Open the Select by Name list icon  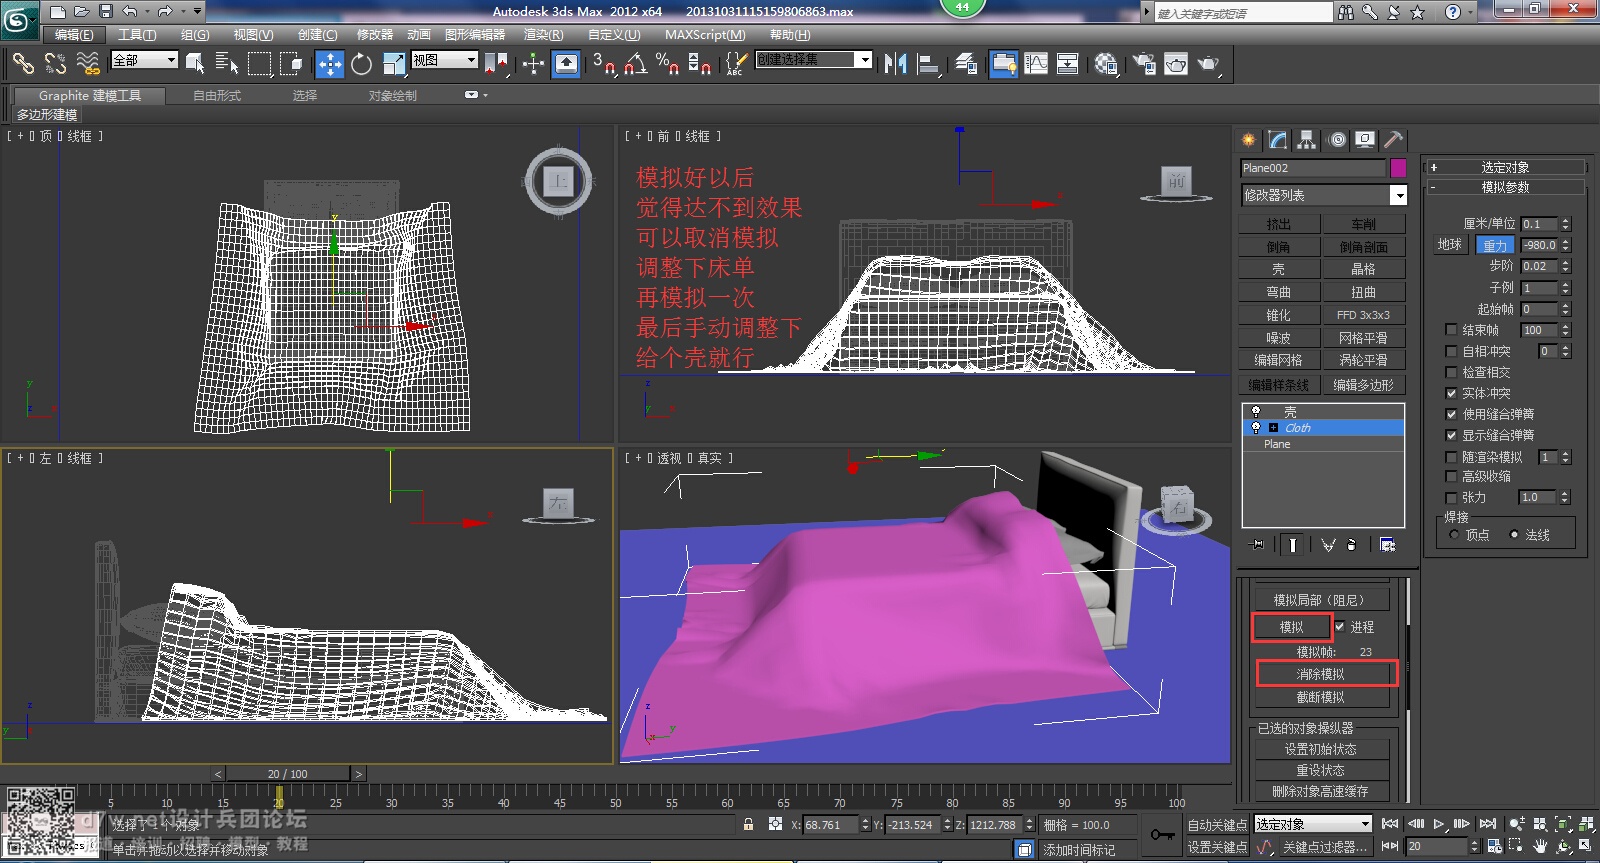pos(227,64)
